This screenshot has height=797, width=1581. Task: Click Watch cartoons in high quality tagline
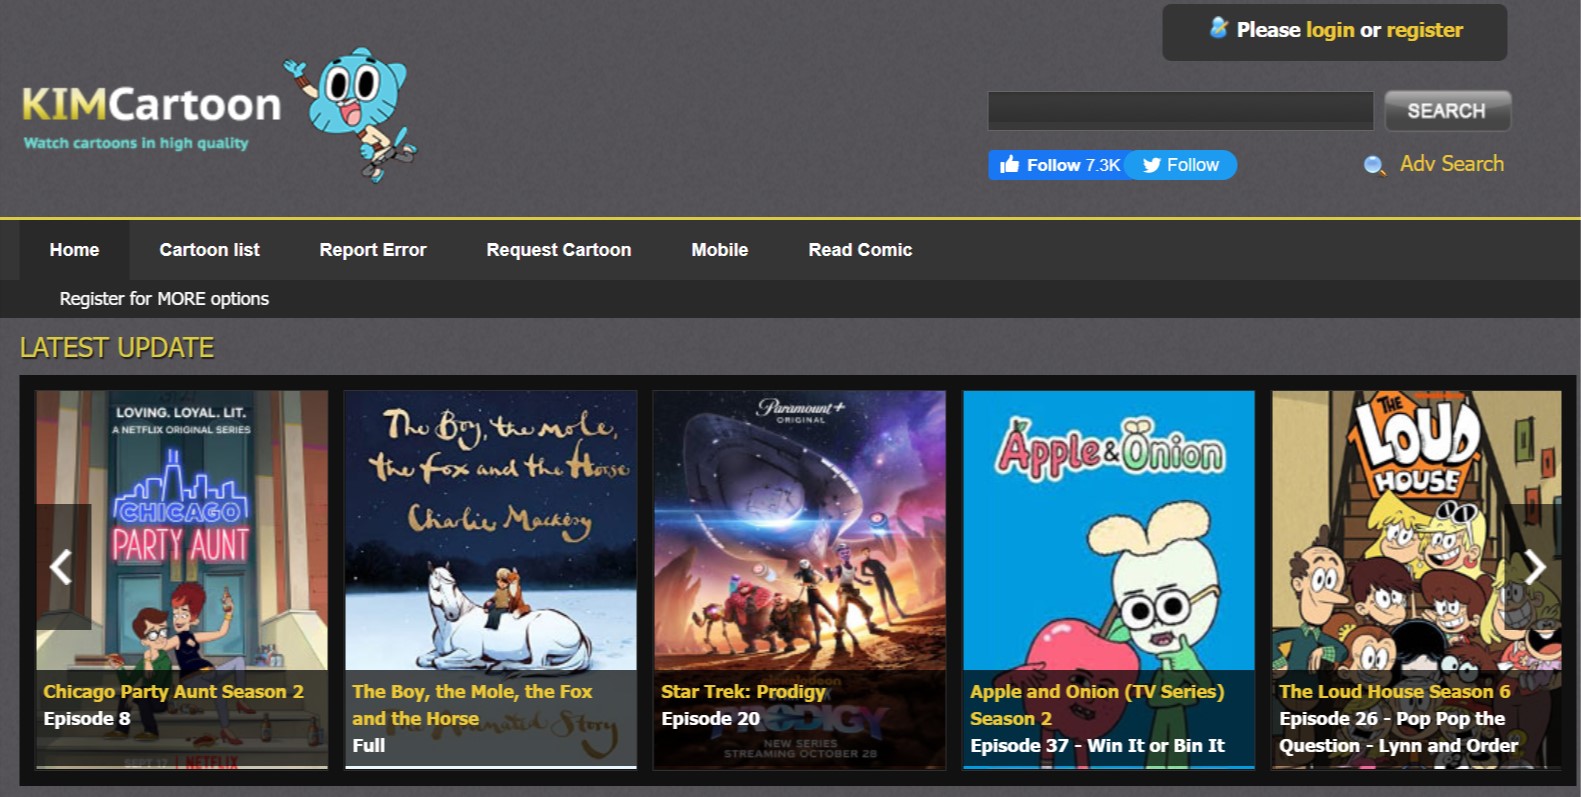click(136, 143)
